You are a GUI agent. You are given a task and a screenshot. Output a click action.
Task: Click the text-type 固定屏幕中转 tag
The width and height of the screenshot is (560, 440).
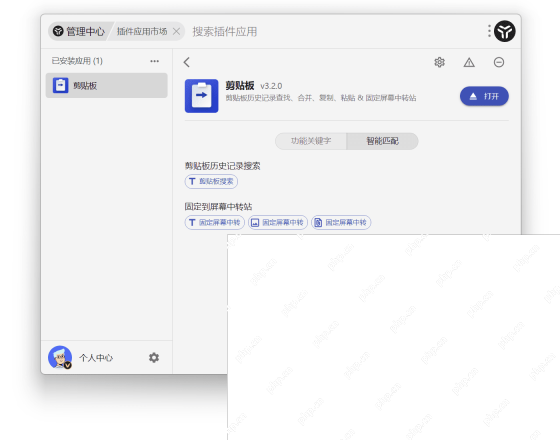(214, 222)
